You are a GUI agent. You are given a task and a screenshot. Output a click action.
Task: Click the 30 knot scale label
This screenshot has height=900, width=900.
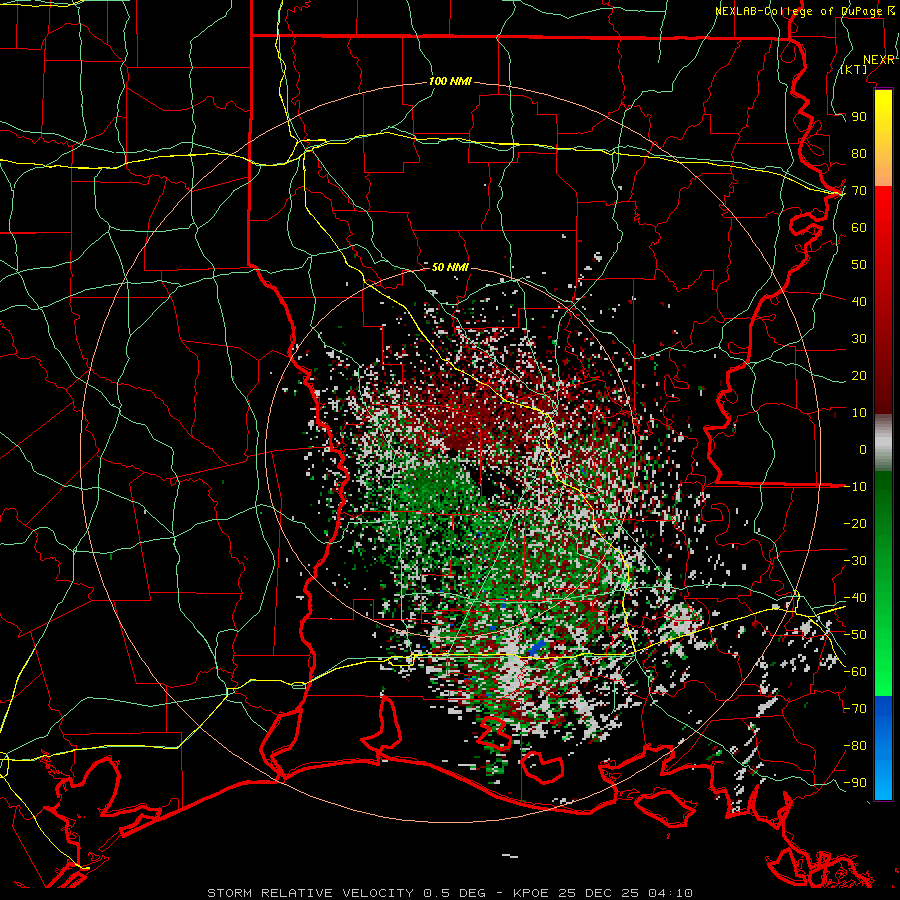pyautogui.click(x=859, y=339)
